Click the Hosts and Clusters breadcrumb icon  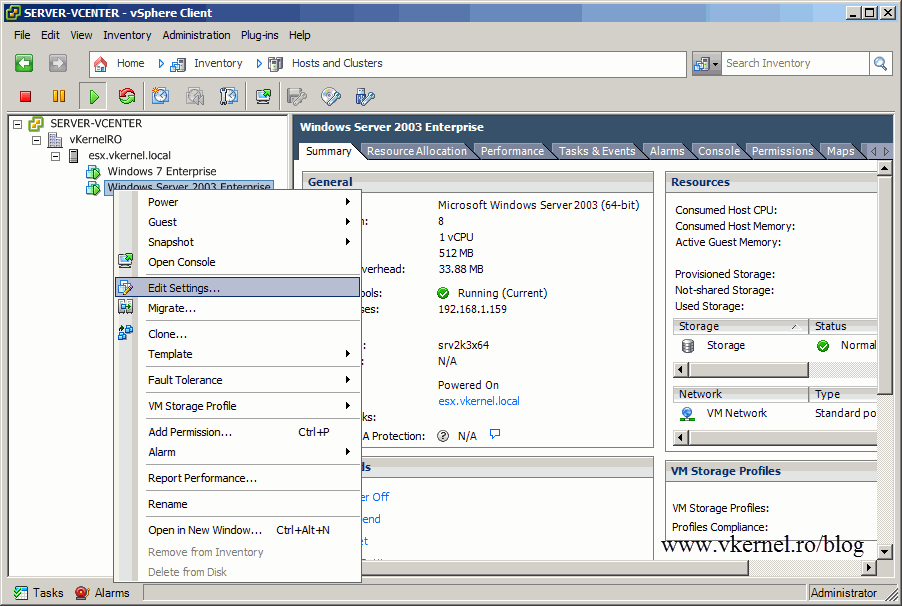point(276,64)
